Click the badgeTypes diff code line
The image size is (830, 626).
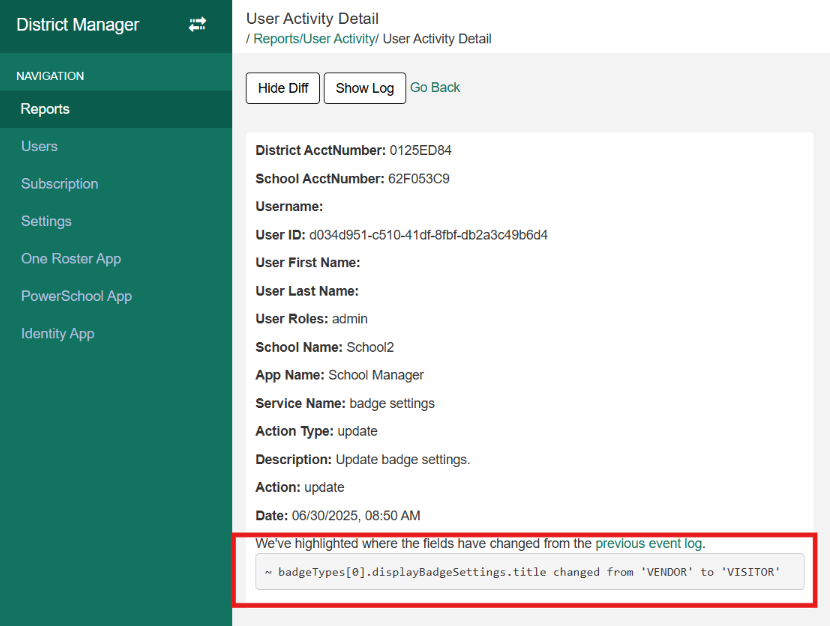[x=530, y=571]
